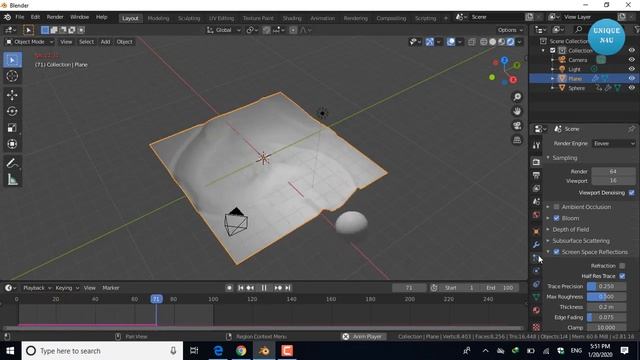Toggle the Viewport Denoising checkbox
This screenshot has width=640, height=360.
point(632,193)
